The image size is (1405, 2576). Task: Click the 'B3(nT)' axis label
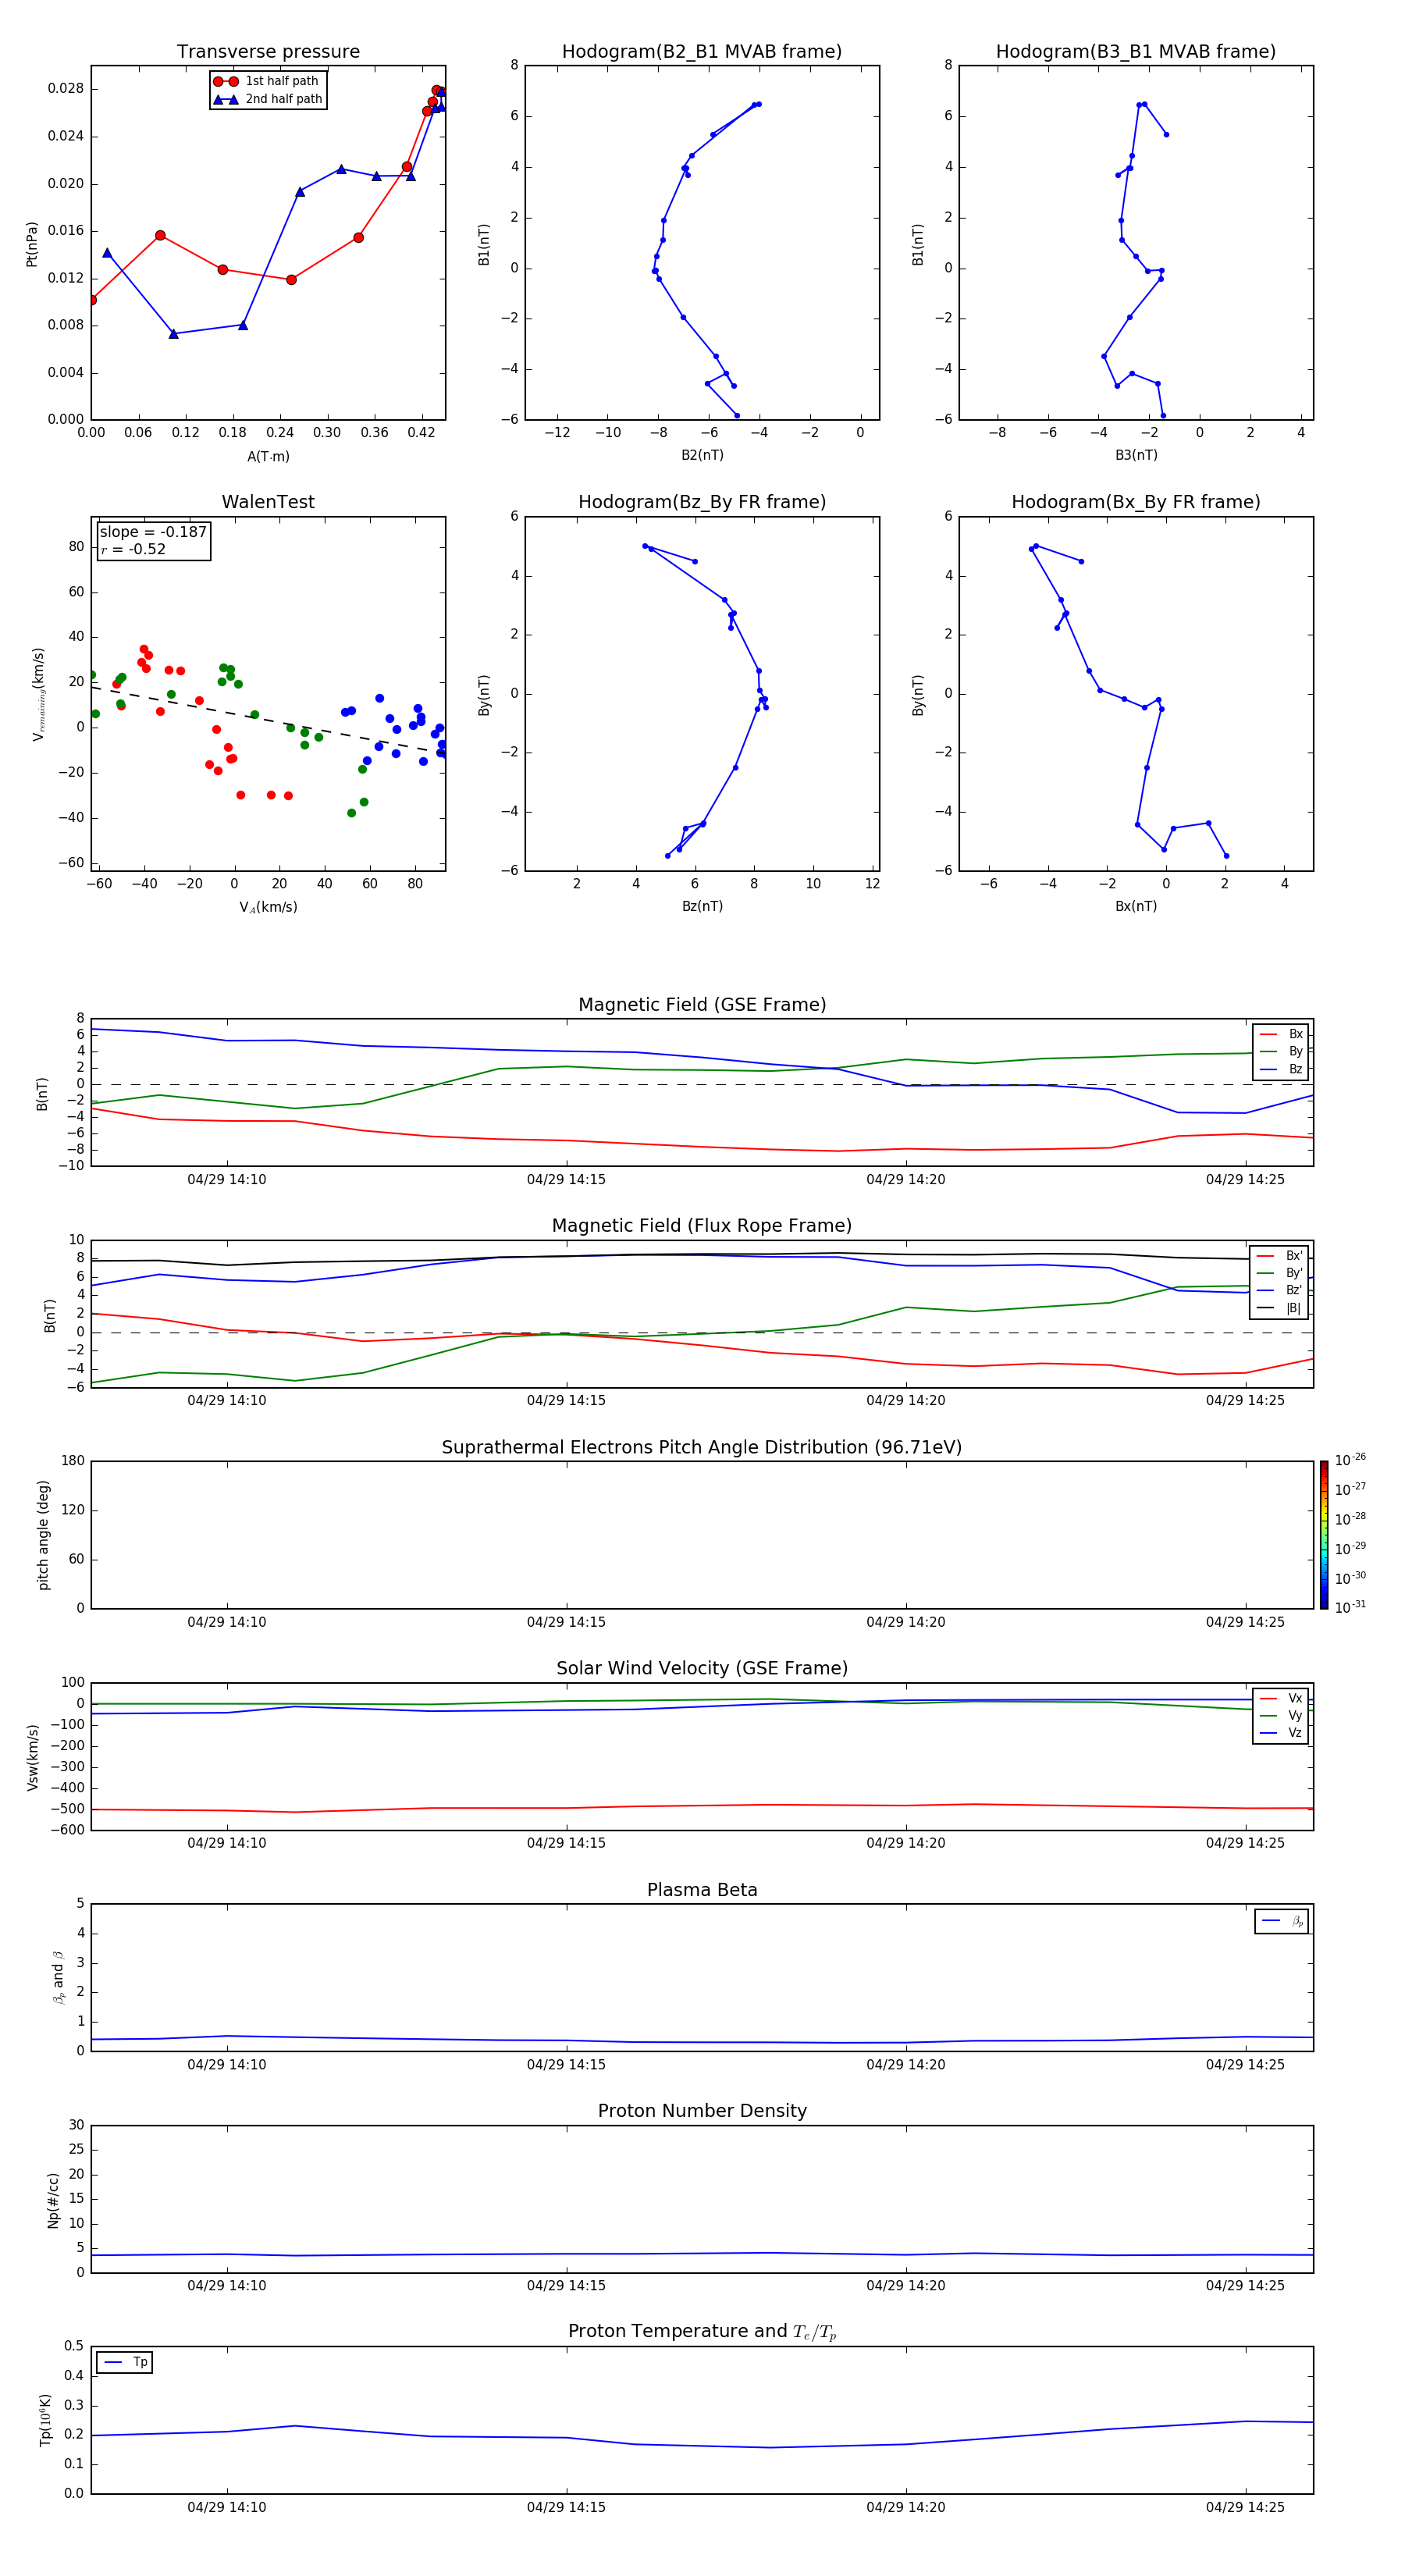click(1136, 455)
